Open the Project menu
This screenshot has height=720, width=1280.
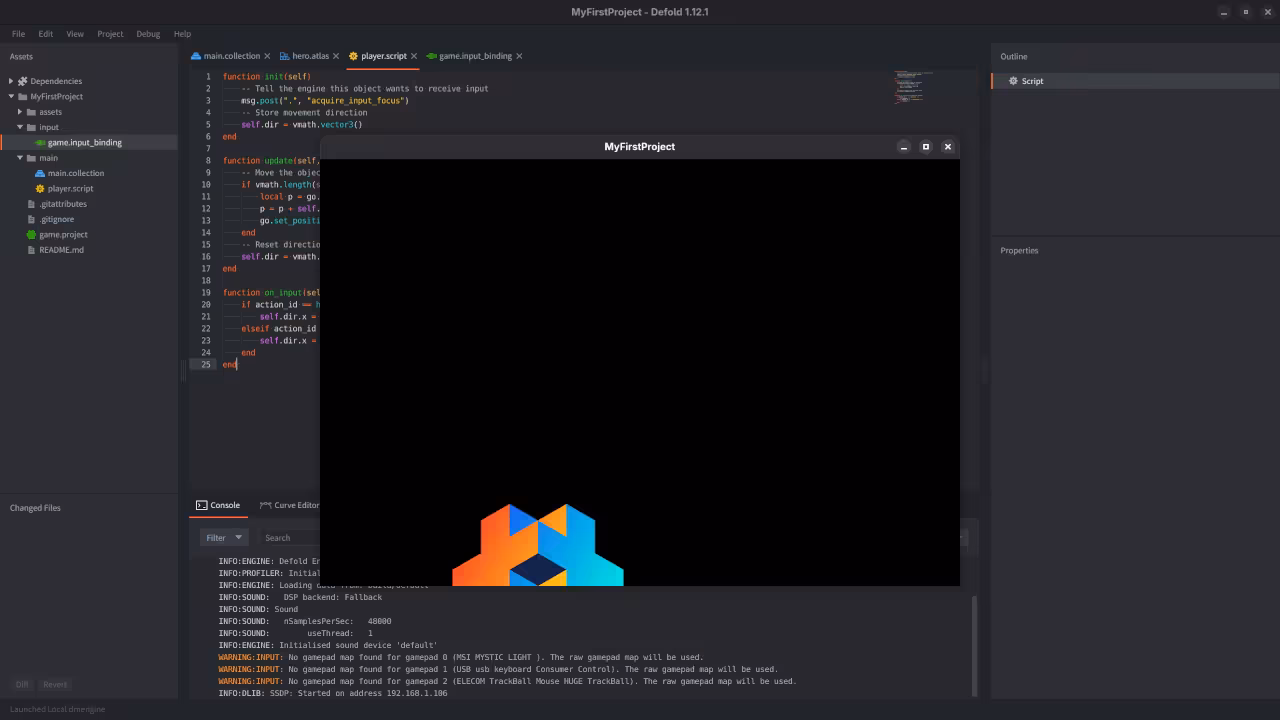[x=110, y=33]
